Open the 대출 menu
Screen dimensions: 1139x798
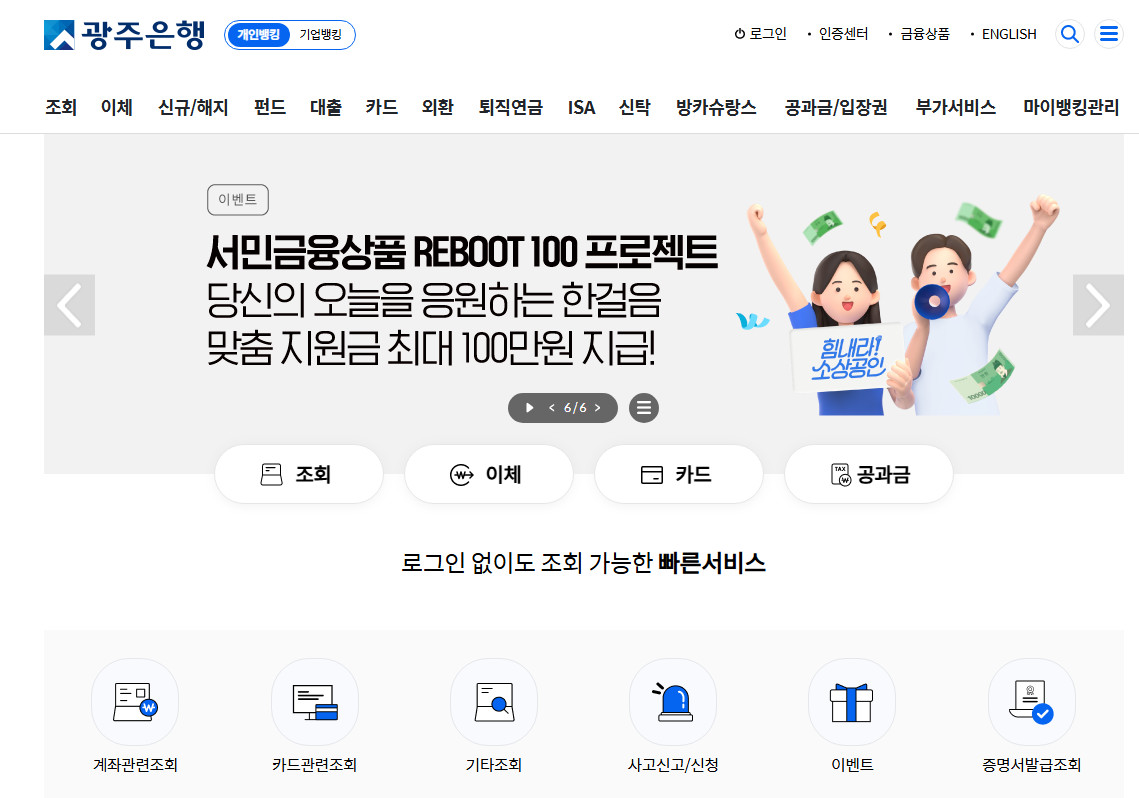pos(325,107)
